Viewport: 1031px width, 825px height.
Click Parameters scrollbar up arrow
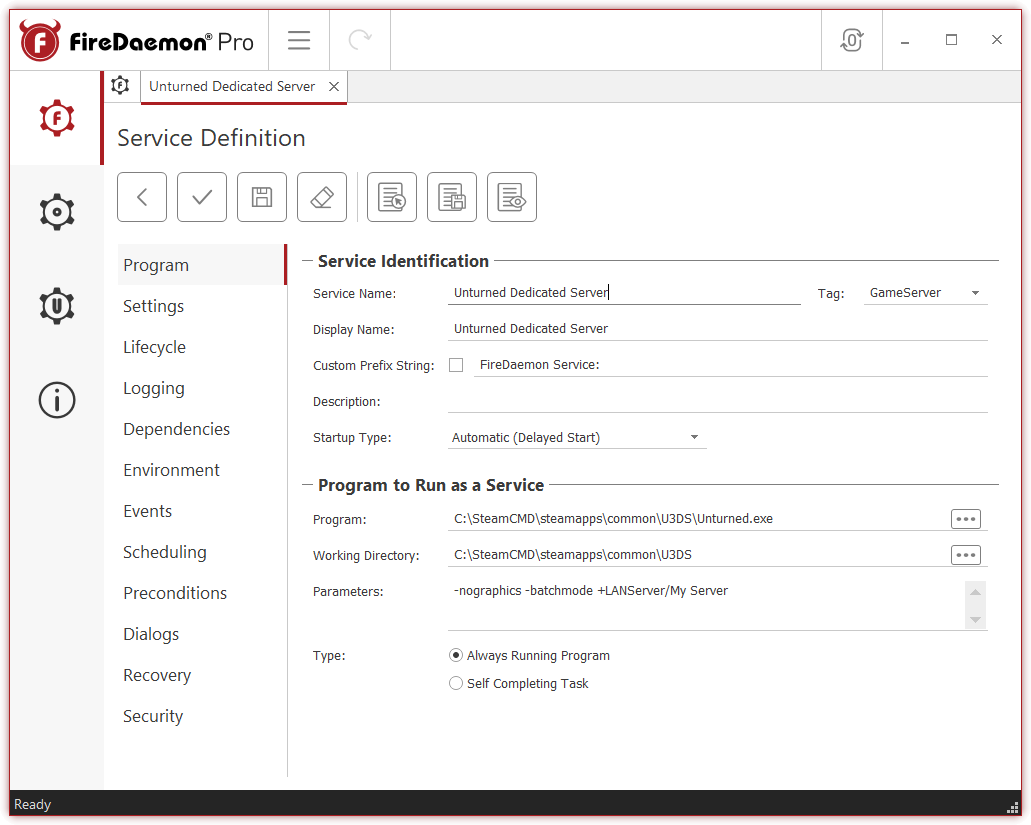[x=975, y=592]
